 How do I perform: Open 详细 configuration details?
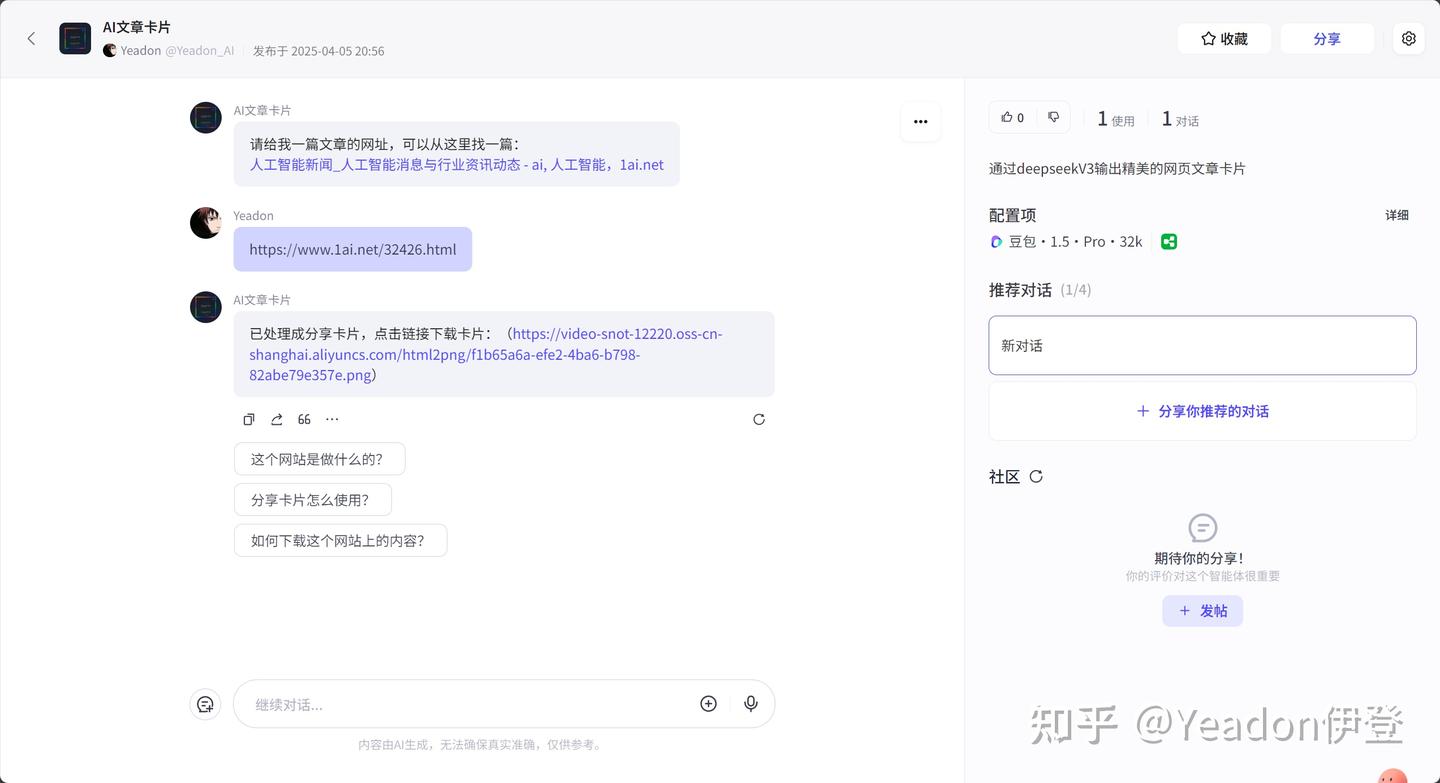(1397, 215)
